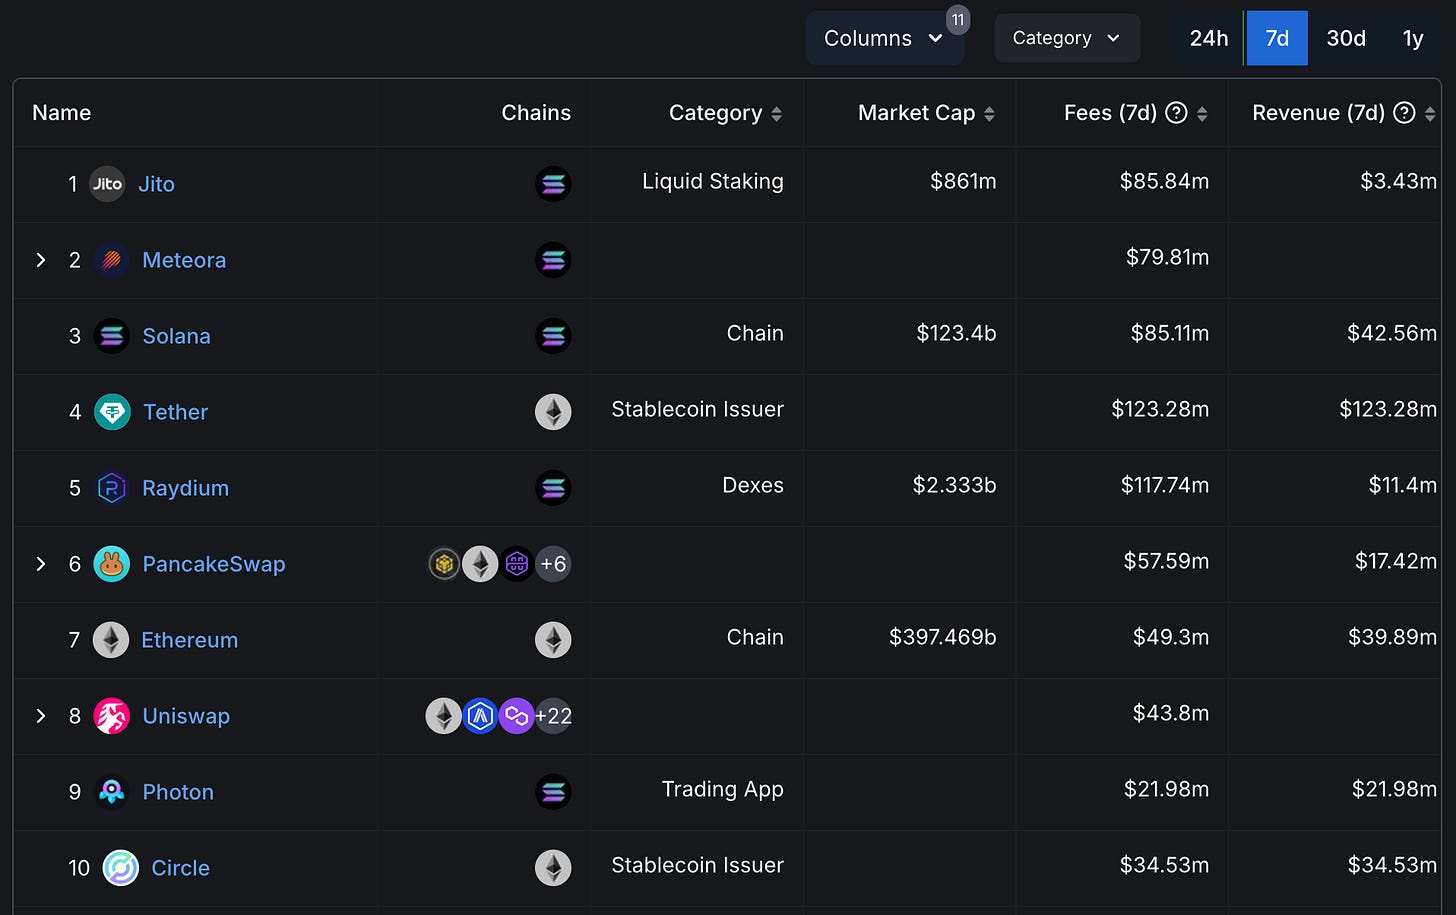Click the Ethereum logo beside the Ethereum name
Screen dimensions: 1456x915
click(x=111, y=640)
